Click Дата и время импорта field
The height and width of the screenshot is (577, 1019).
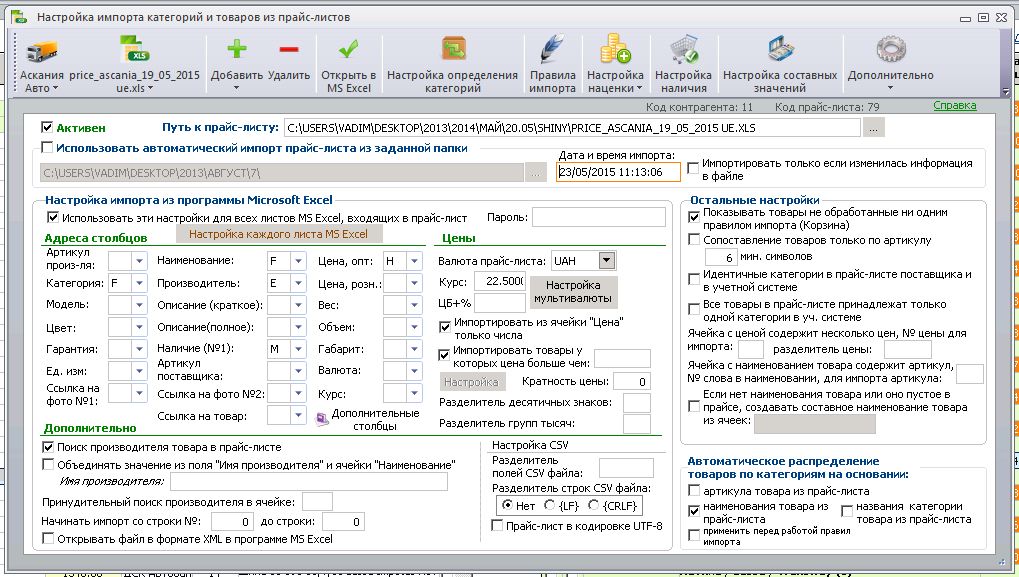pos(618,172)
